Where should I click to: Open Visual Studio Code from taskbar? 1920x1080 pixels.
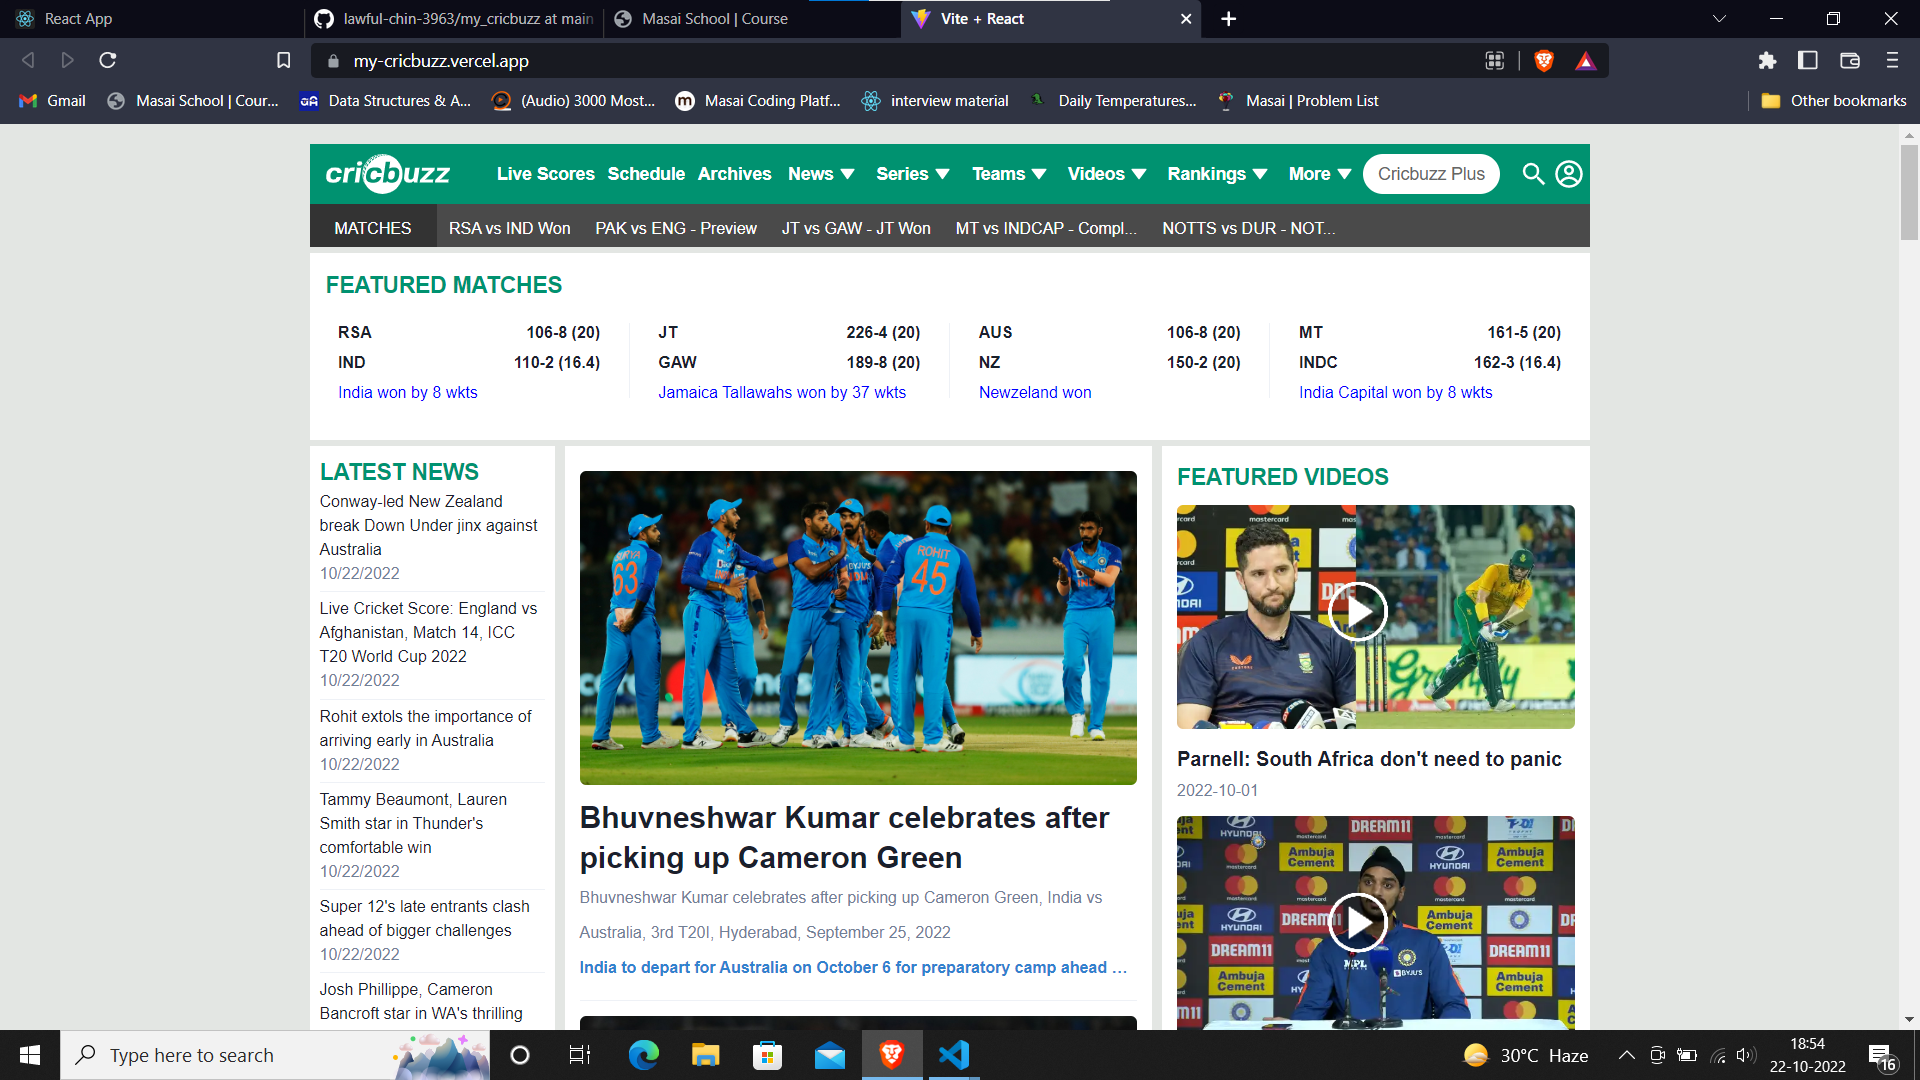[x=953, y=1055]
